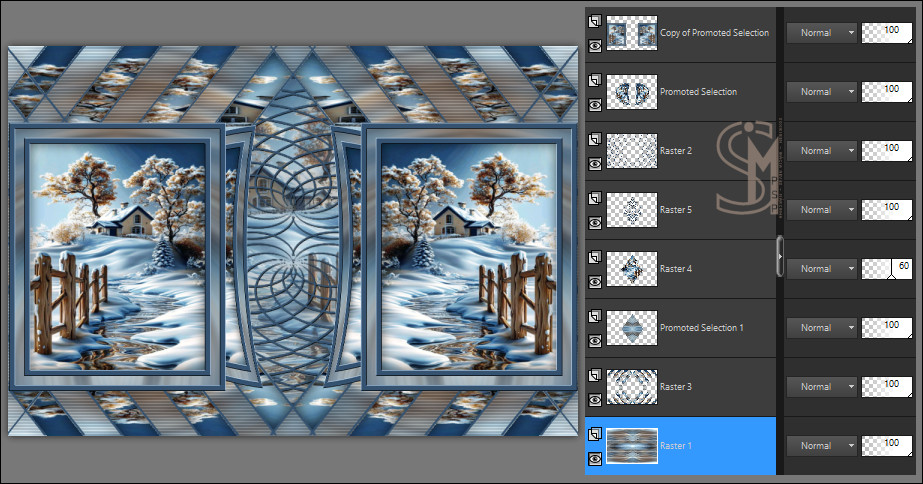Click the layer type icon of Raster 5
This screenshot has width=923, height=484.
tap(595, 197)
